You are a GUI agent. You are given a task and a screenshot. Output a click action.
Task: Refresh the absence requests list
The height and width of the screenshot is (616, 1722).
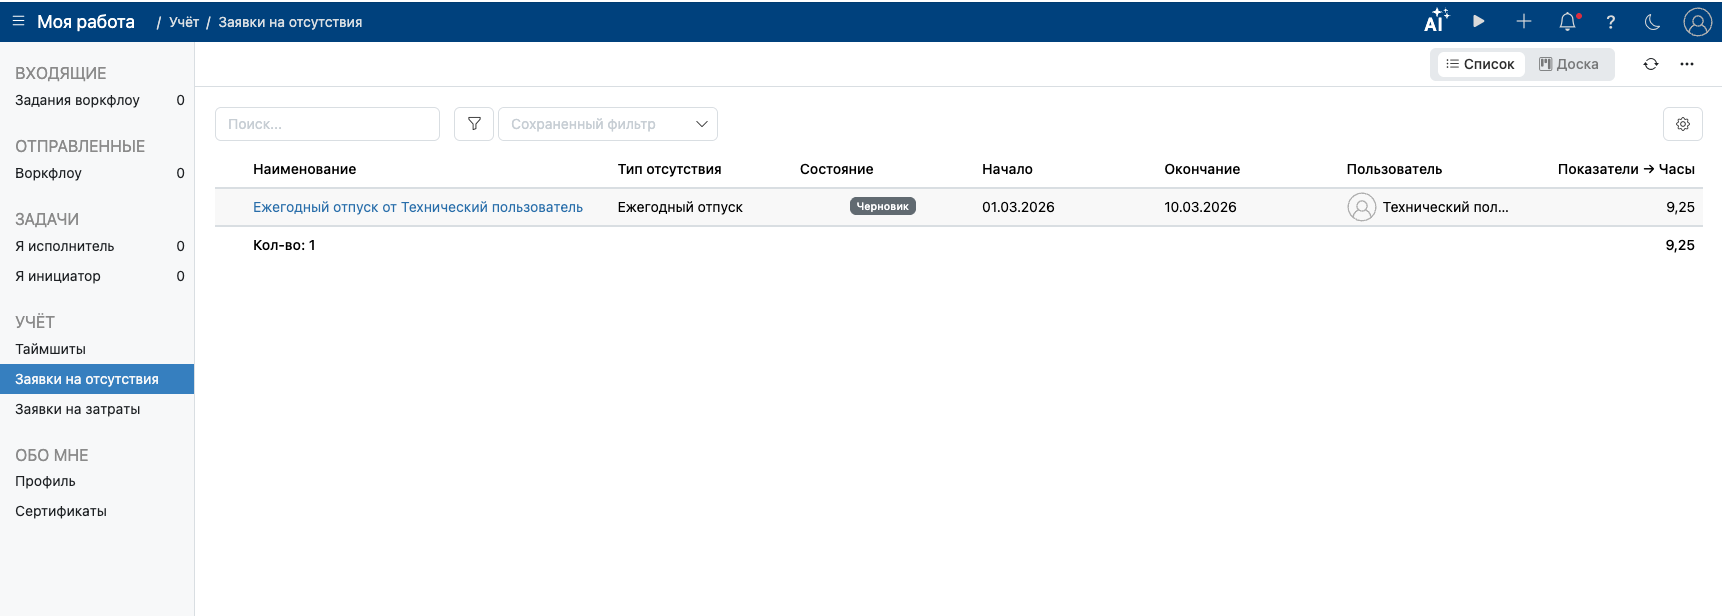click(1650, 64)
